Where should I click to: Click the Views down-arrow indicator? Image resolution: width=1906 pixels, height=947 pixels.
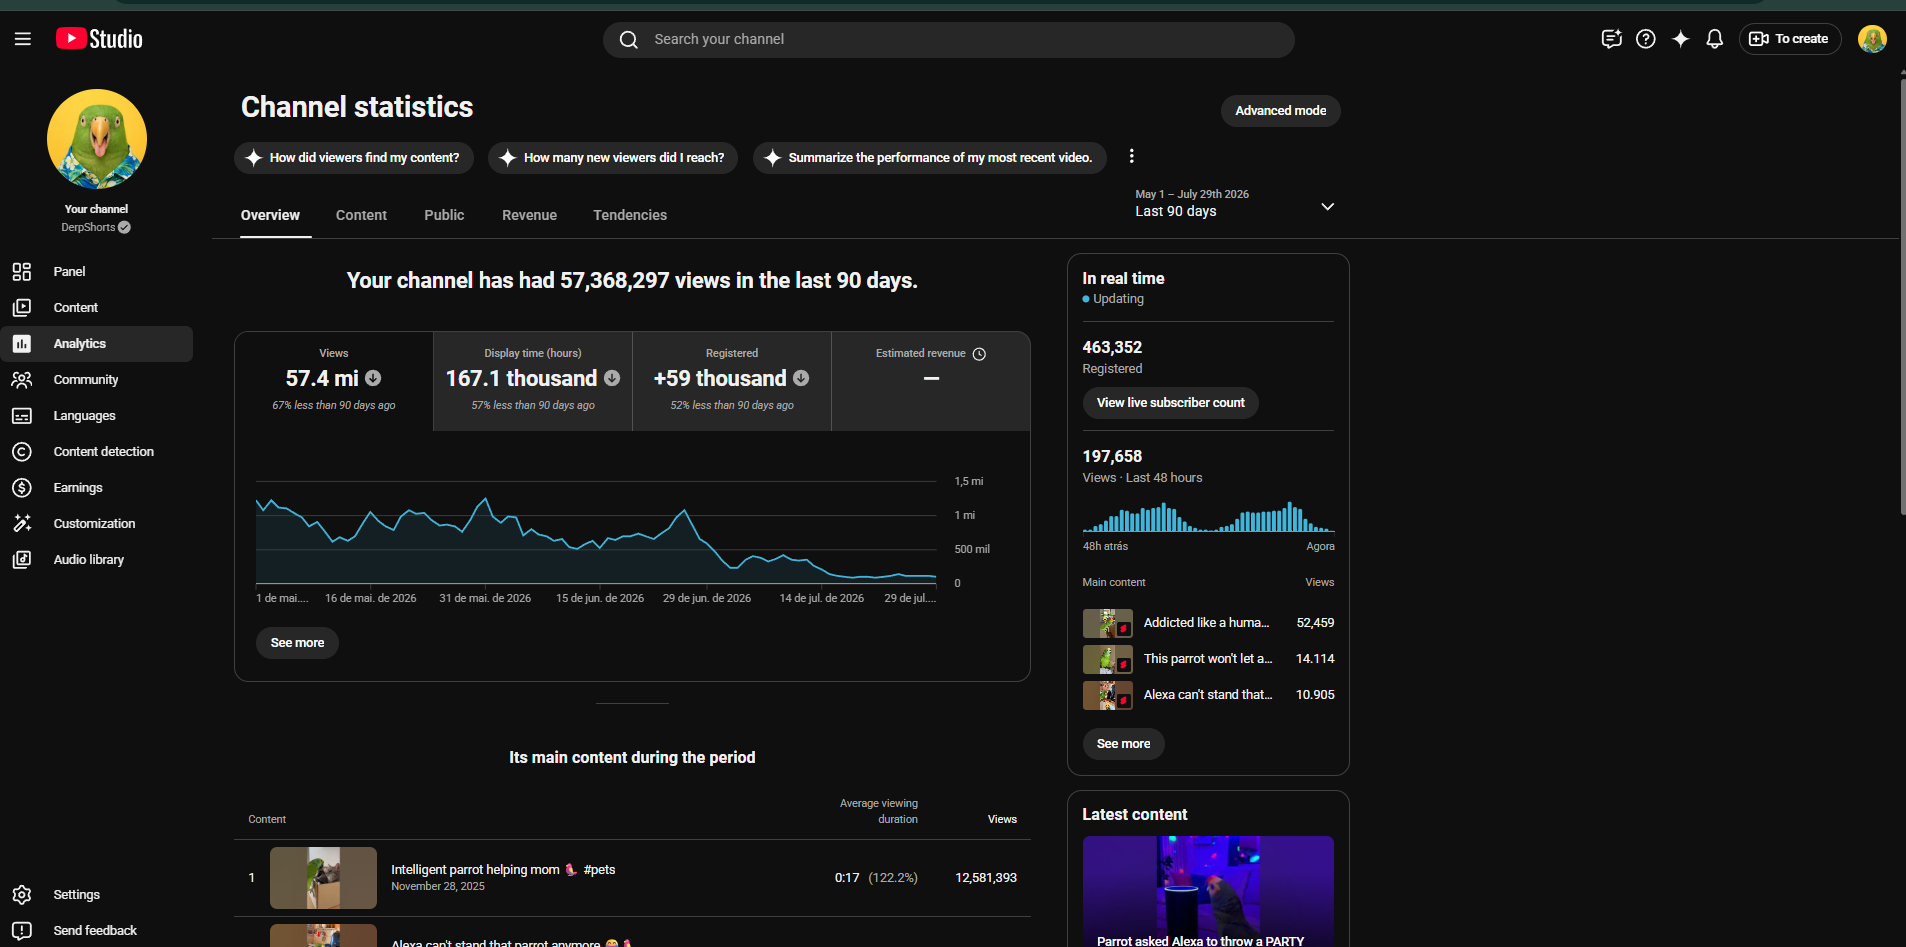[373, 378]
